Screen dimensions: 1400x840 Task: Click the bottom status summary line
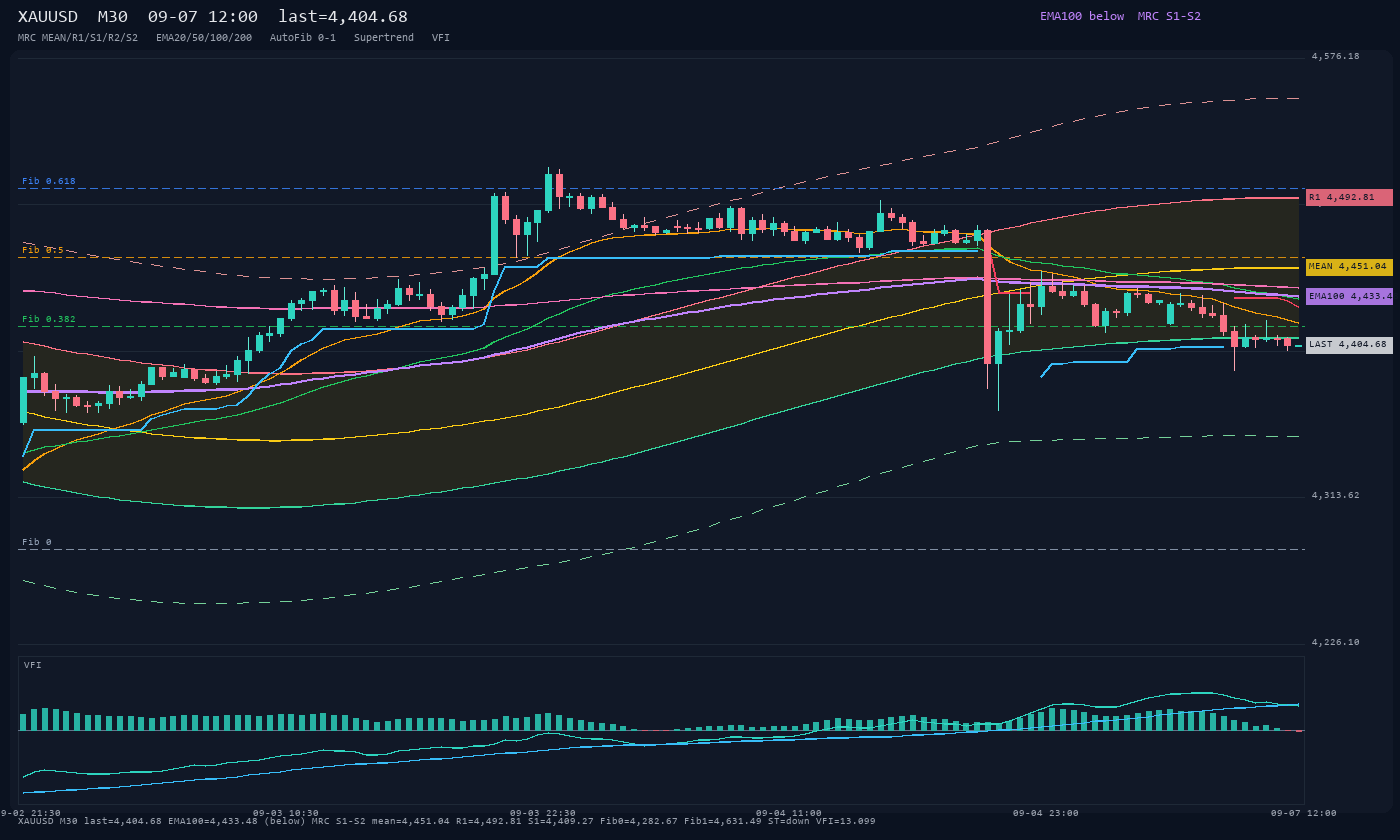[x=447, y=821]
